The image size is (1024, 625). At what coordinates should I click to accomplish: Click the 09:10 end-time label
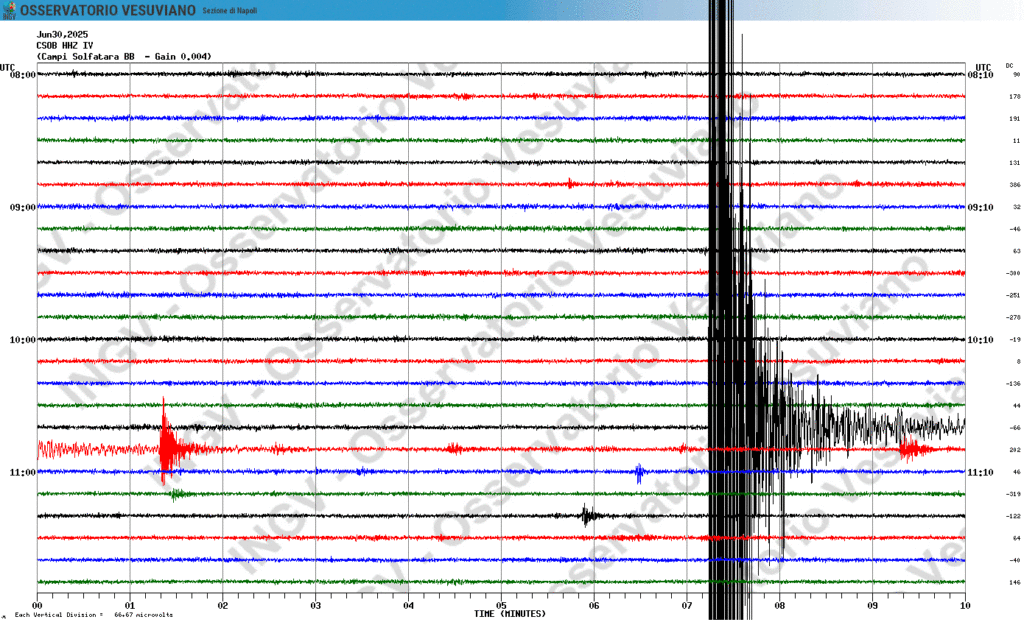pyautogui.click(x=980, y=208)
